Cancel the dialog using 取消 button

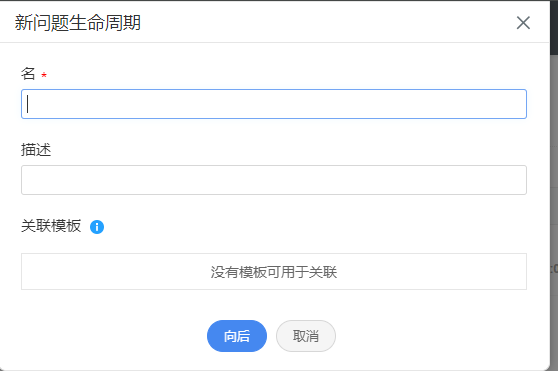coord(306,336)
